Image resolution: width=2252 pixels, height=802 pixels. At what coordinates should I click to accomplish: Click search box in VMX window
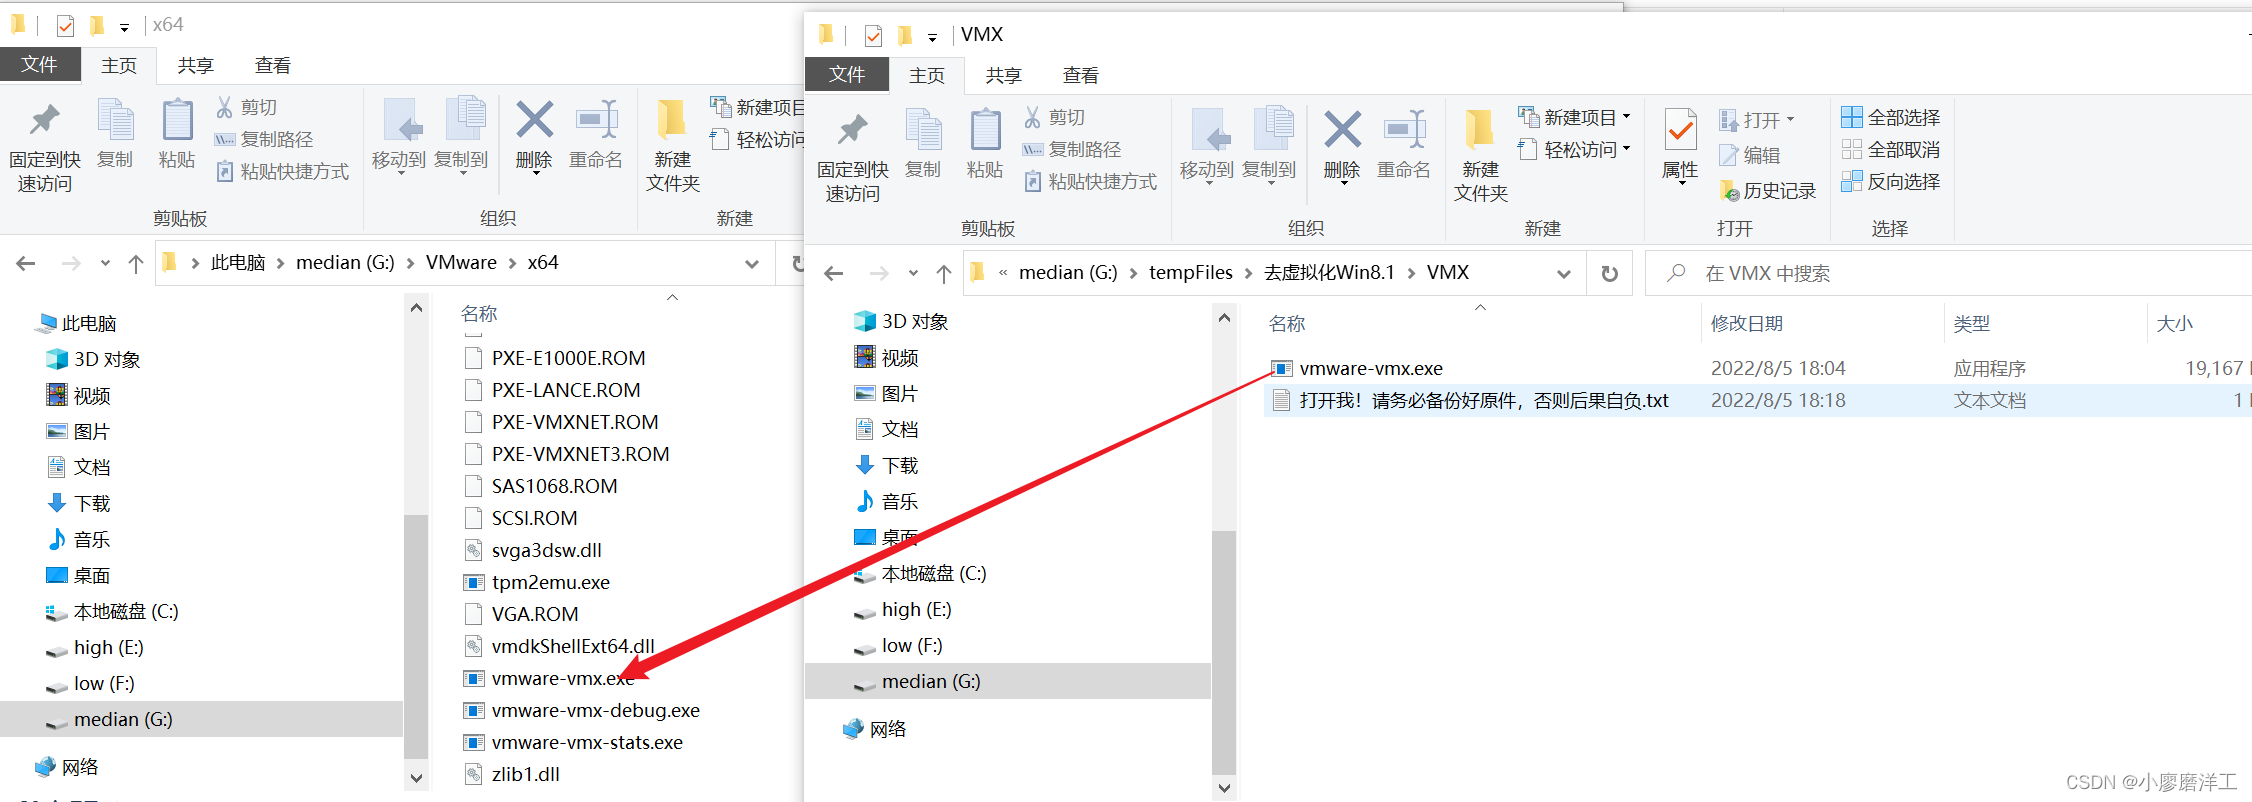coord(1950,273)
